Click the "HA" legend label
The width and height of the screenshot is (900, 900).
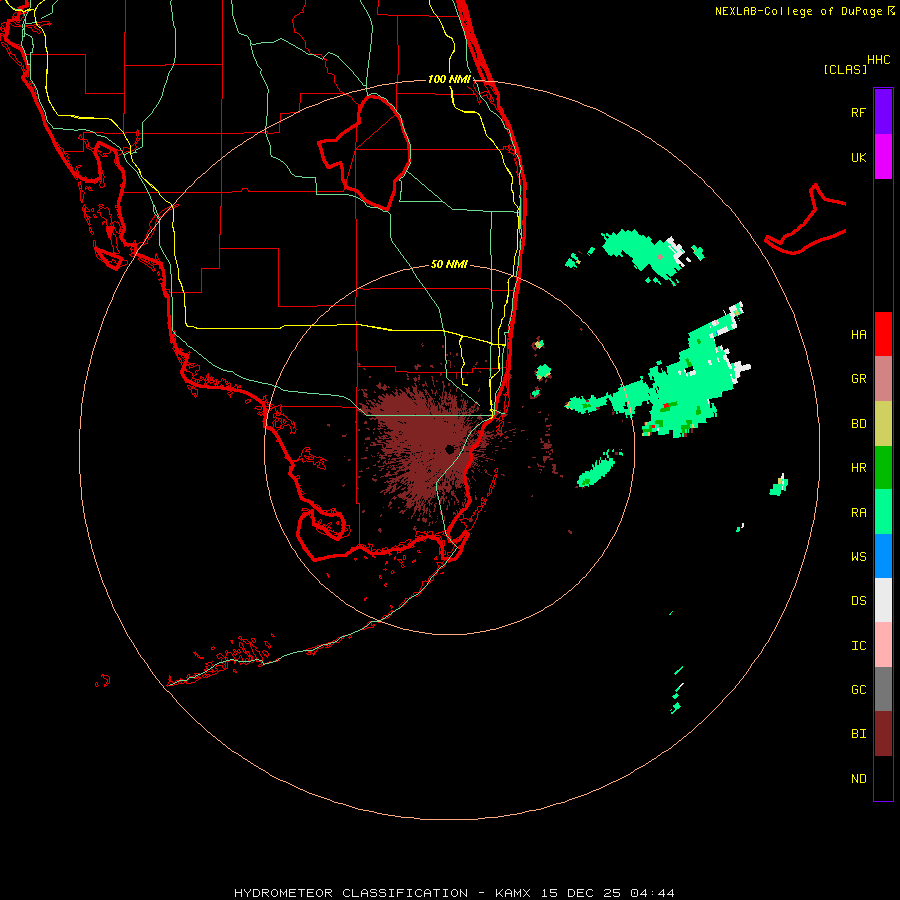click(x=858, y=335)
